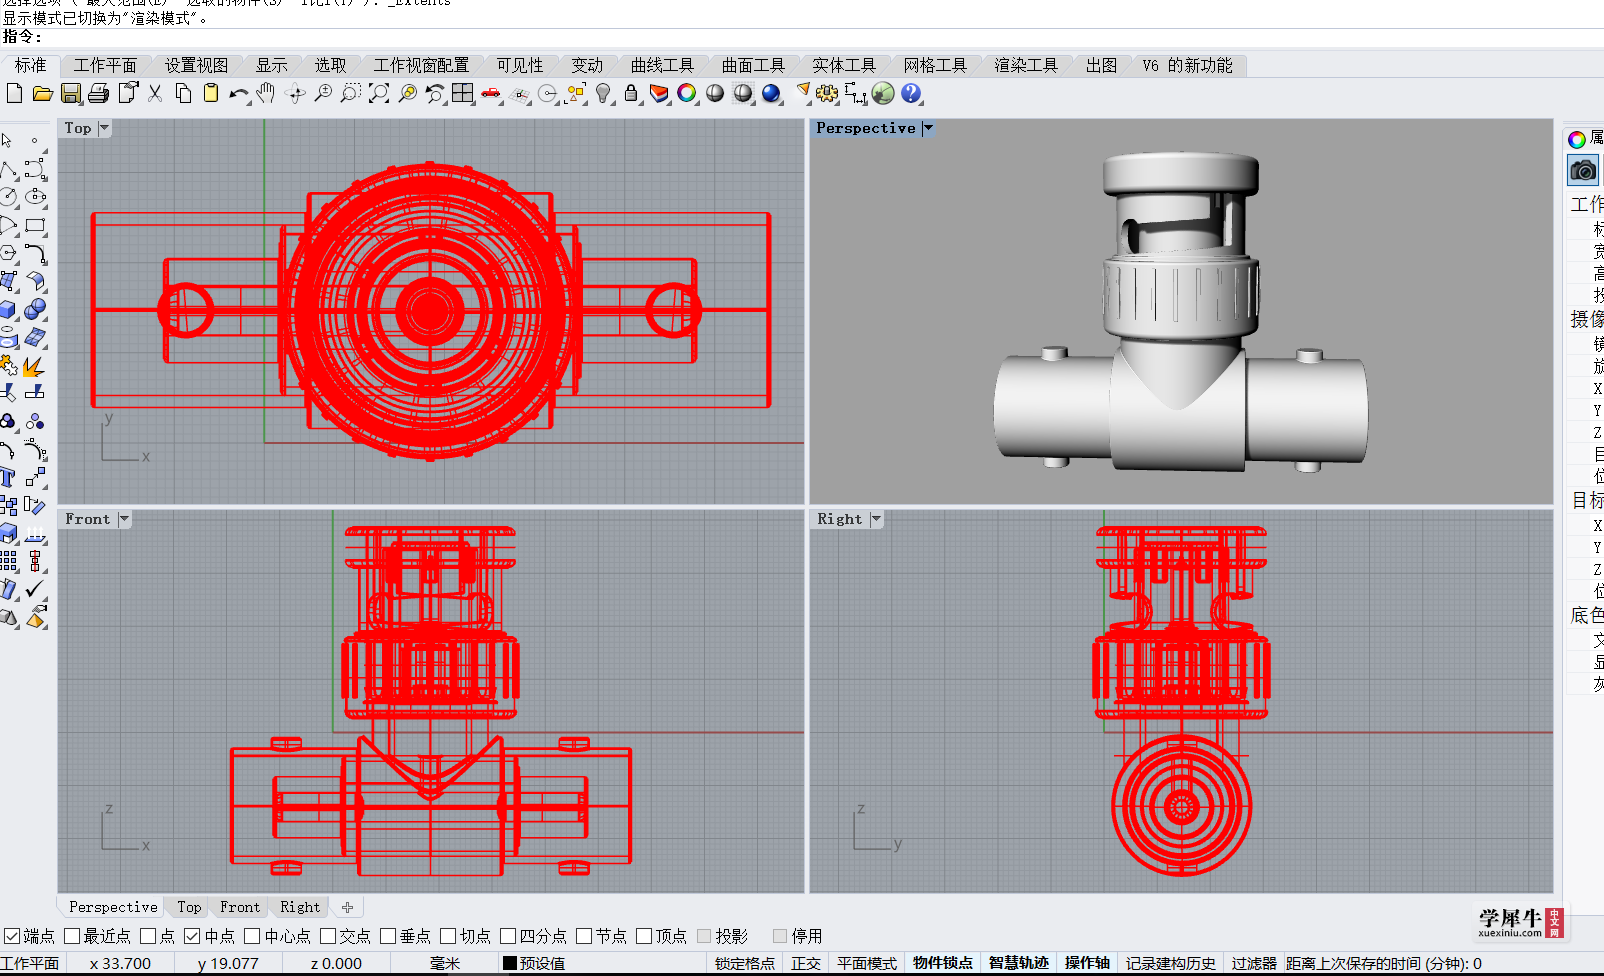Toggle the 四分点 osnap checkbox
Screen dimensions: 1604x976
508,936
